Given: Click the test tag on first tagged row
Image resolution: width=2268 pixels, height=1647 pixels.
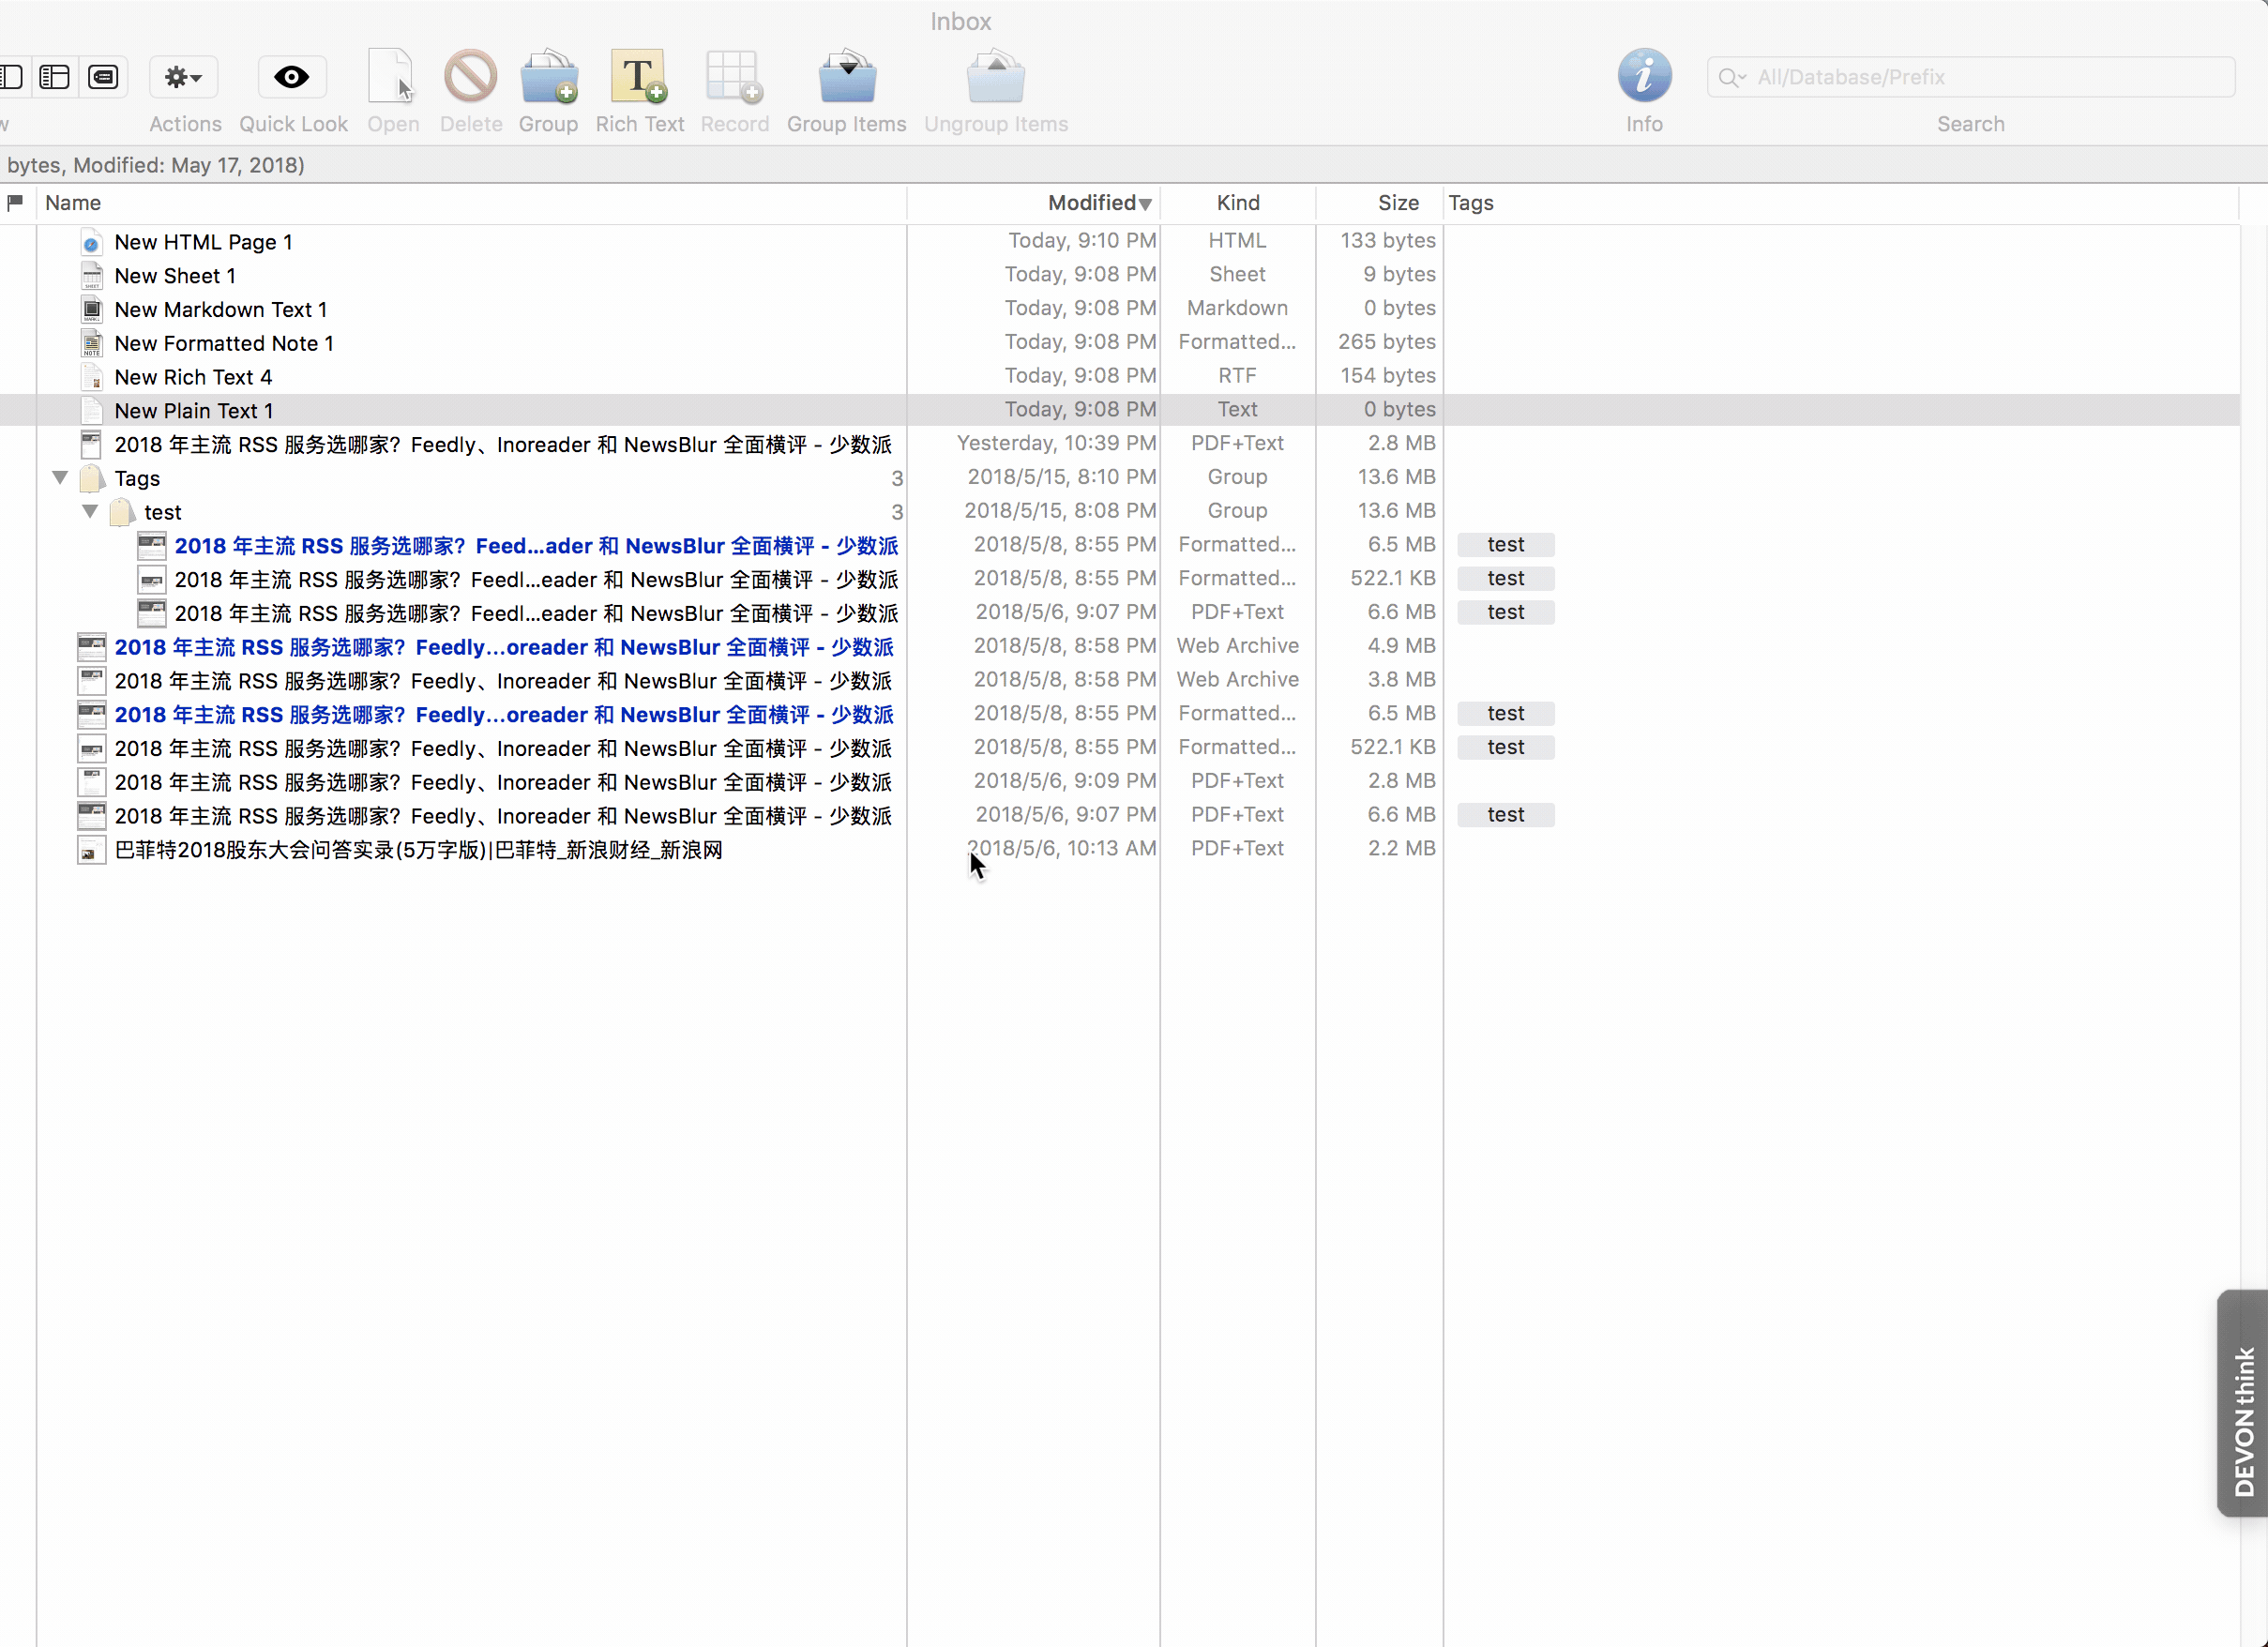Looking at the screenshot, I should tap(1505, 545).
